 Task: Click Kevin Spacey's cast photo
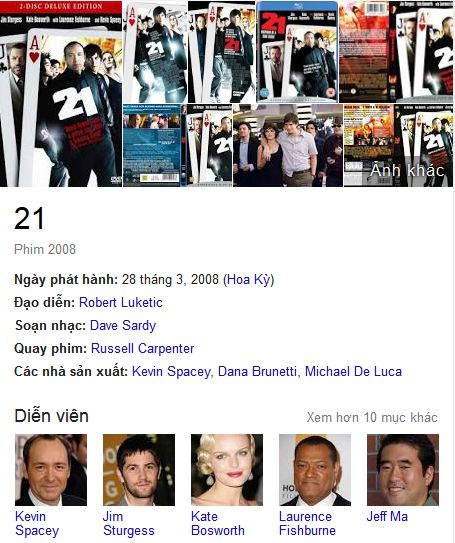coord(51,470)
